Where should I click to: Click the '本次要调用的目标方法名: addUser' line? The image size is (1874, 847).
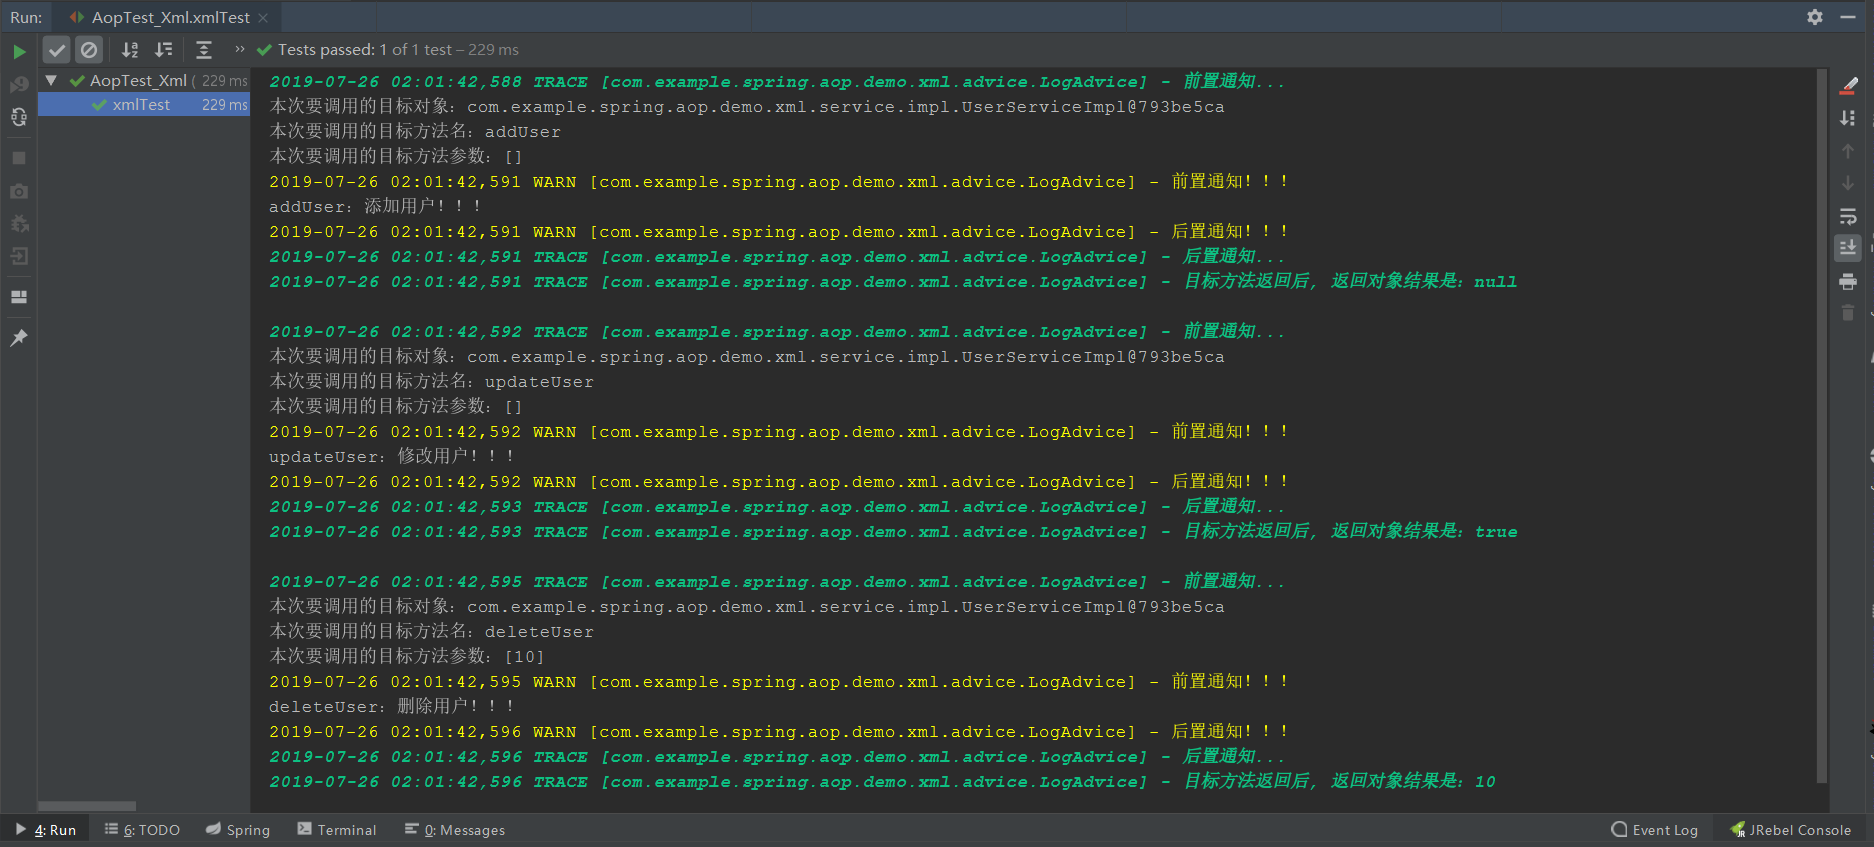pyautogui.click(x=415, y=131)
